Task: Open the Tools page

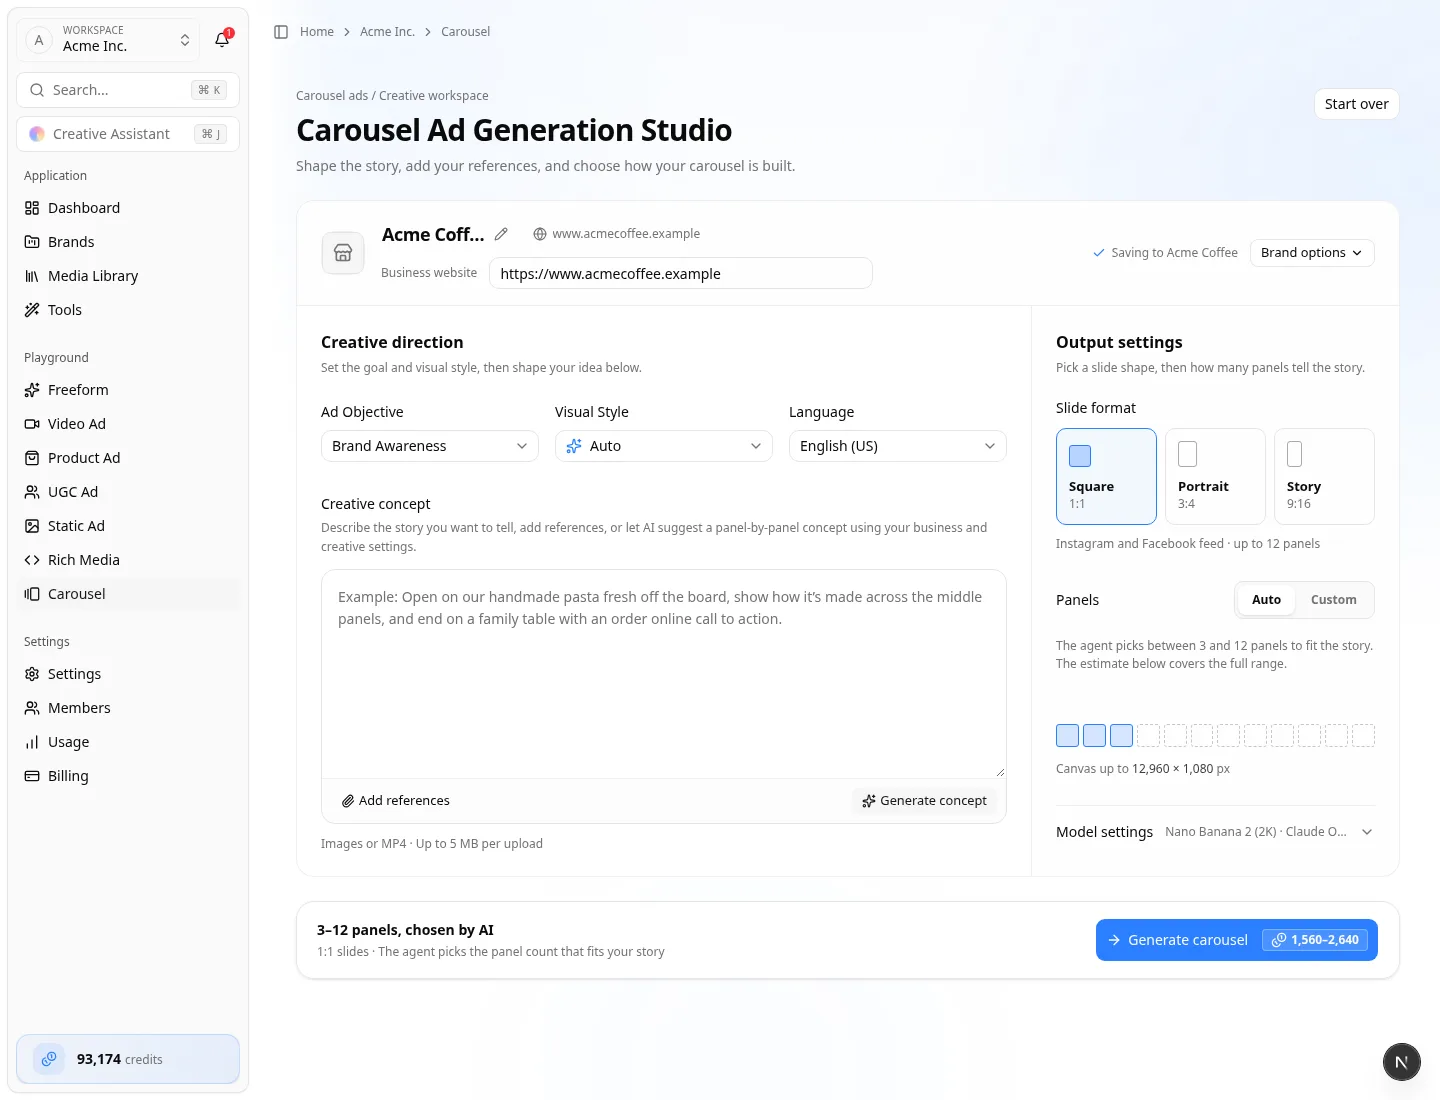Action: pyautogui.click(x=128, y=310)
